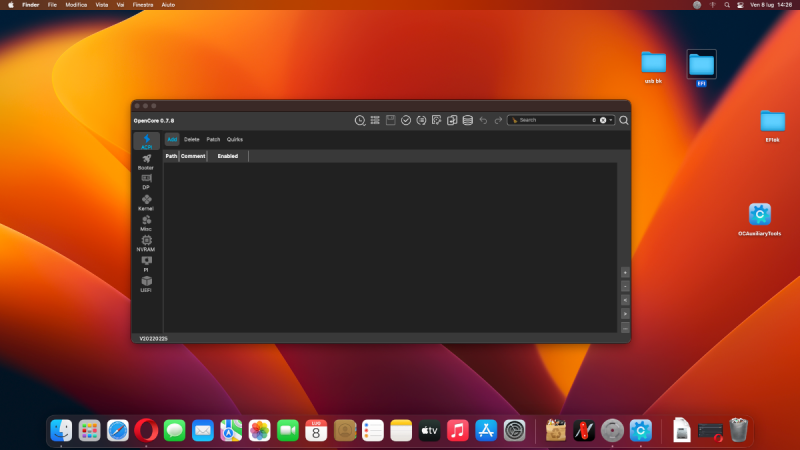Screen dimensions: 800x450
Task: Click the save floppy disk icon
Action: pos(391,120)
